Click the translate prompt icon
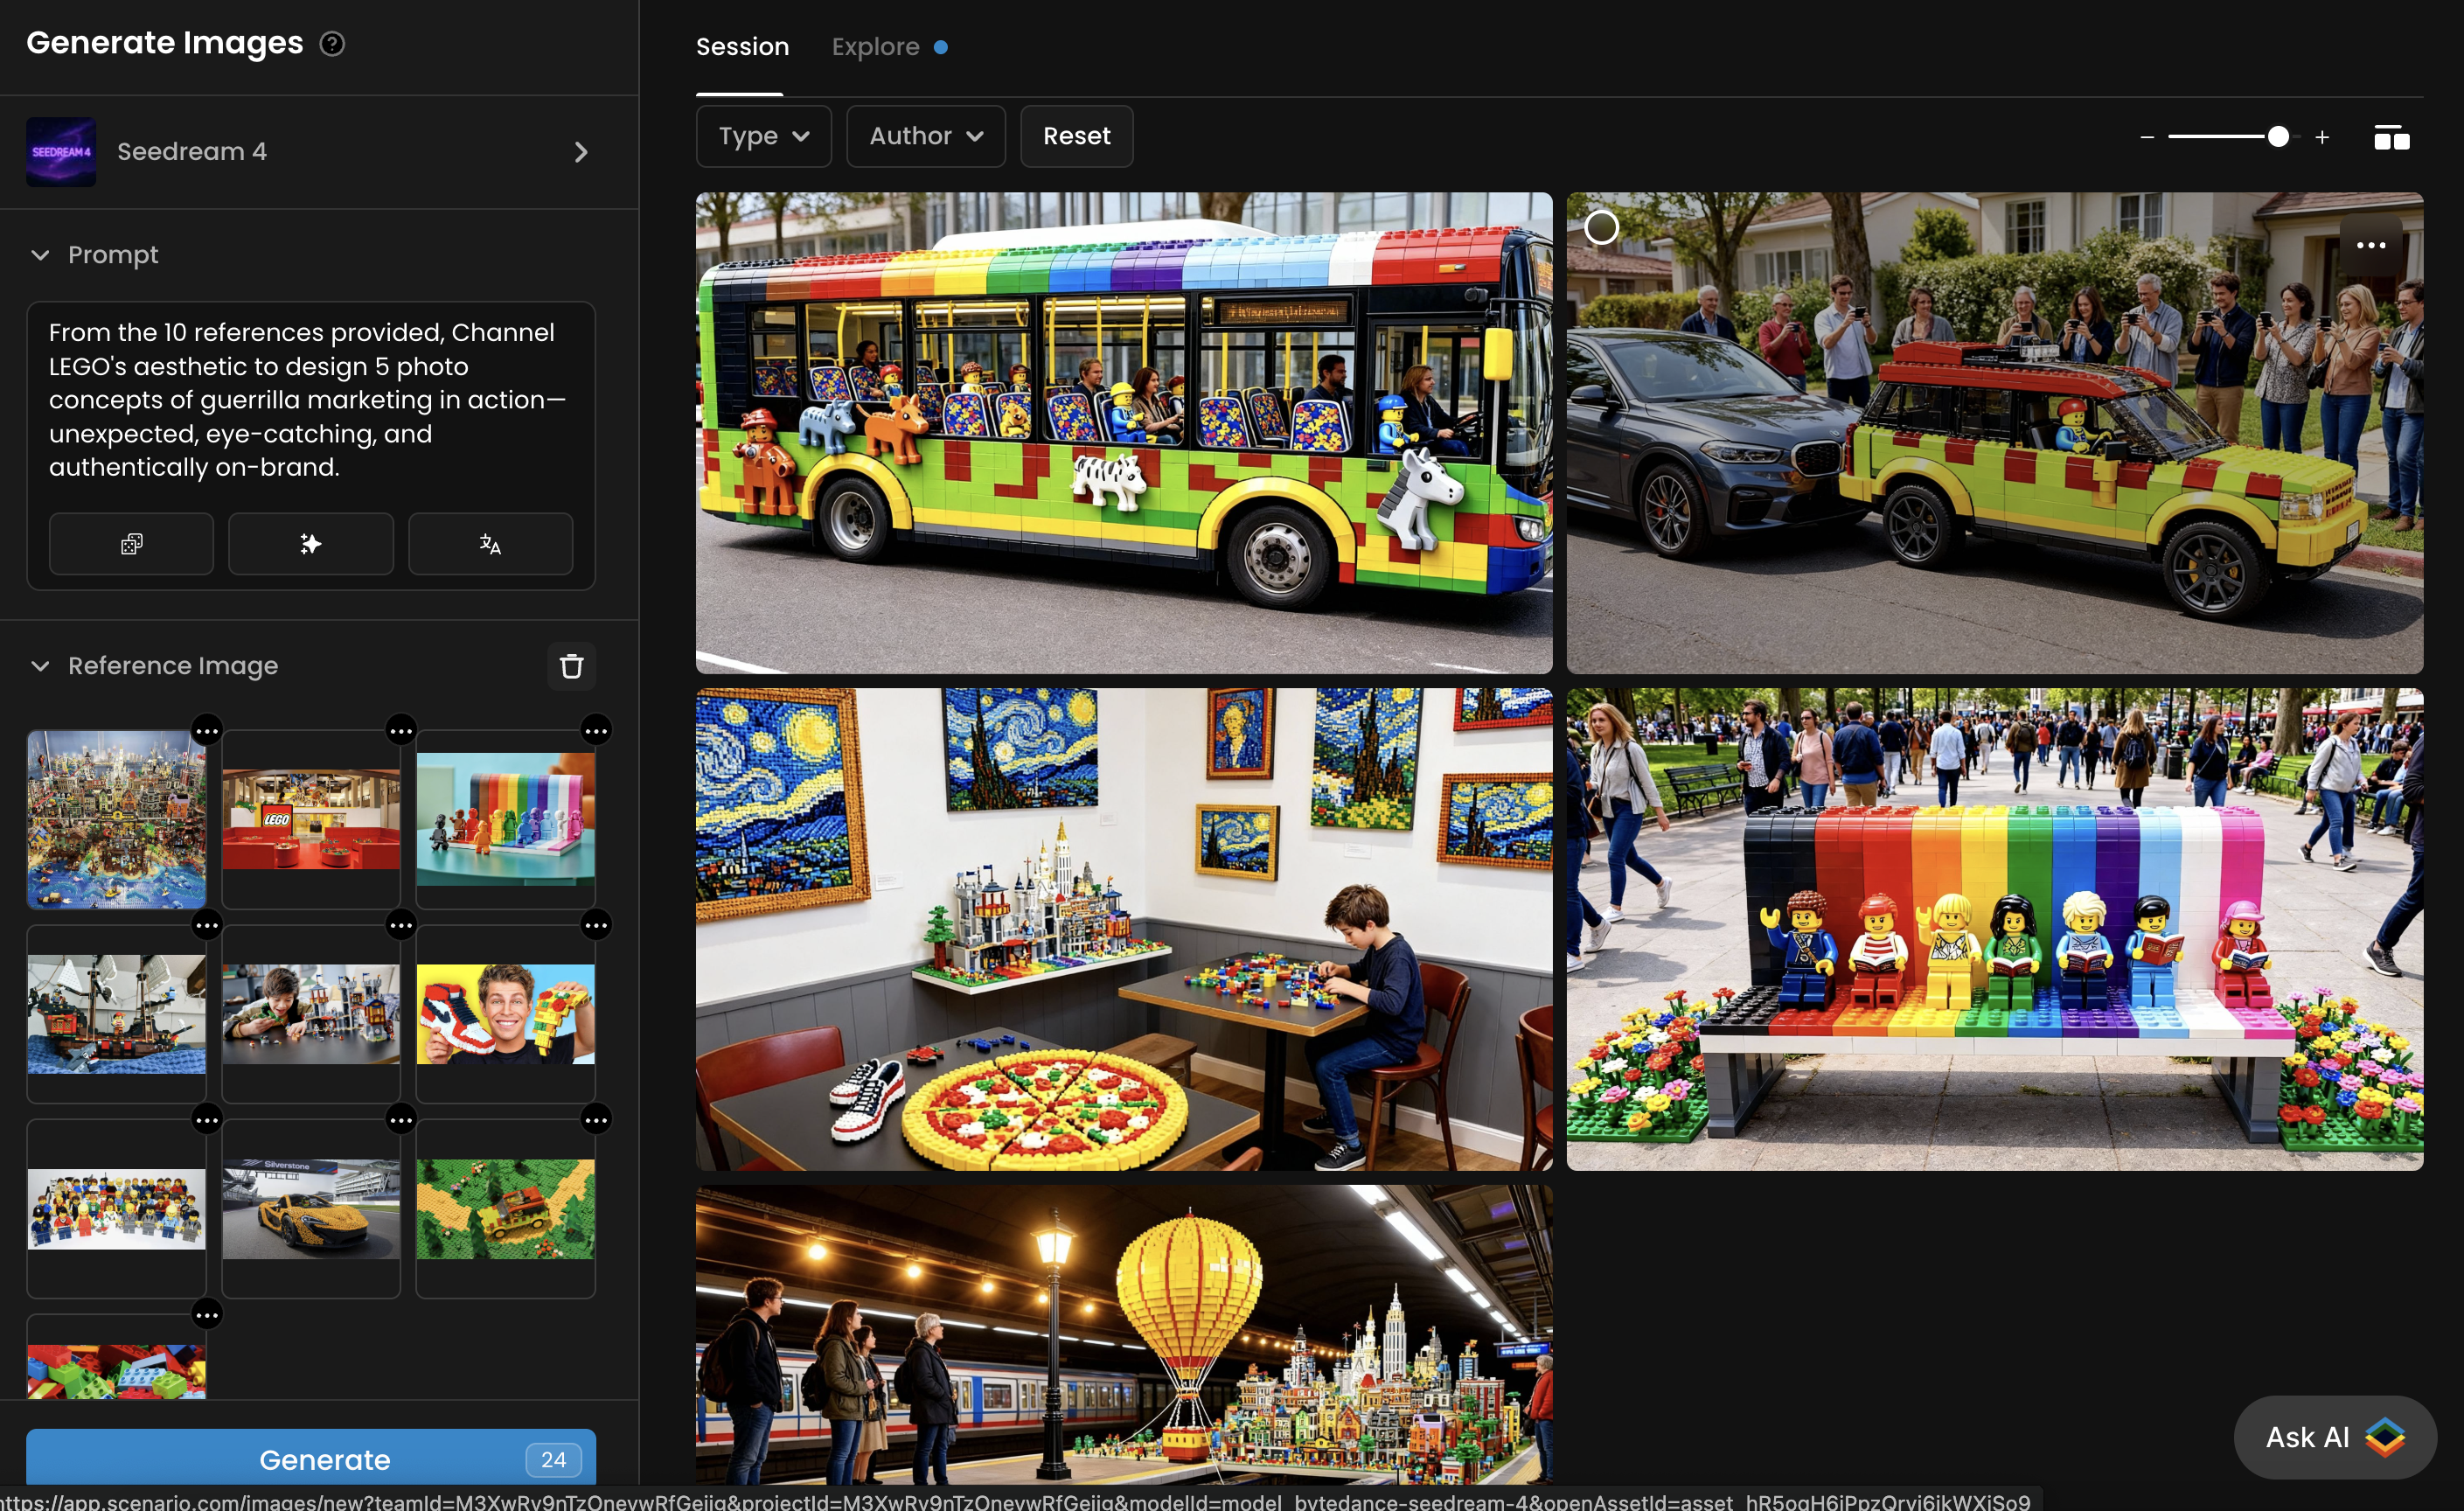Viewport: 2464px width, 1511px height. (490, 544)
